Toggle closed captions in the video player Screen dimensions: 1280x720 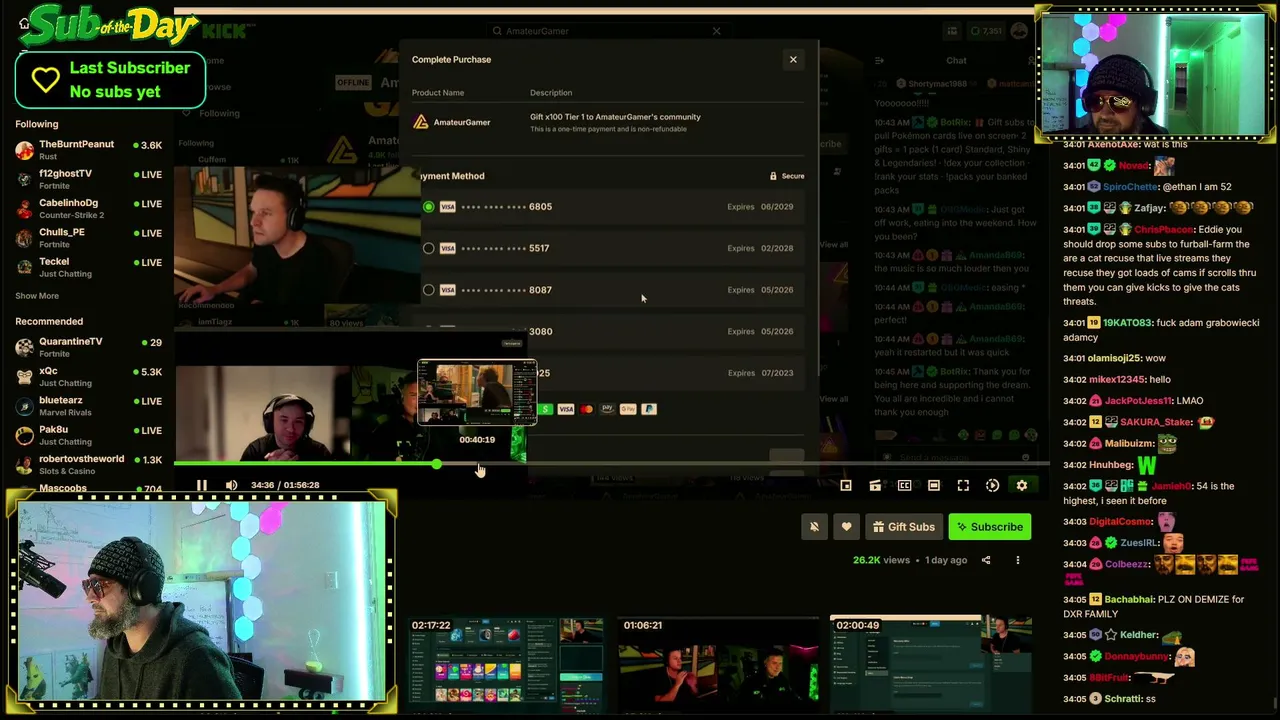[x=904, y=485]
